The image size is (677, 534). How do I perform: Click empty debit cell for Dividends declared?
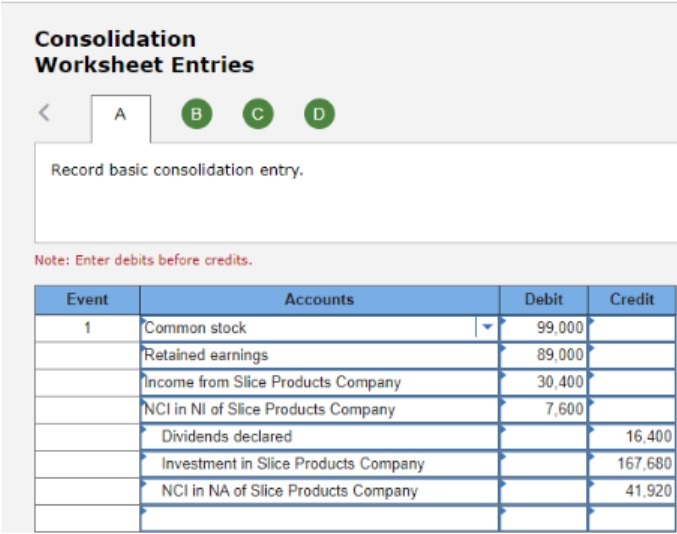click(544, 437)
